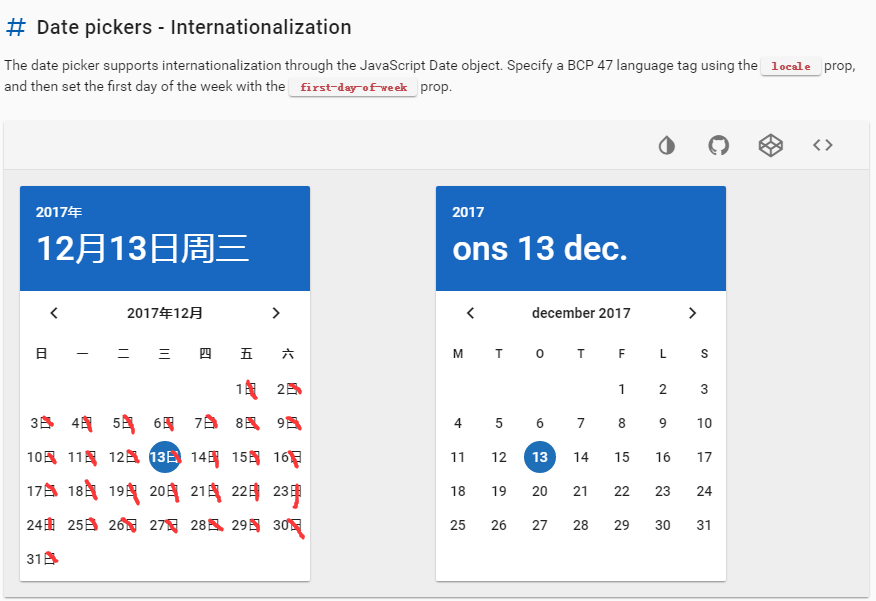Image resolution: width=876 pixels, height=601 pixels.
Task: Open the GitHub source of this example
Action: [718, 145]
